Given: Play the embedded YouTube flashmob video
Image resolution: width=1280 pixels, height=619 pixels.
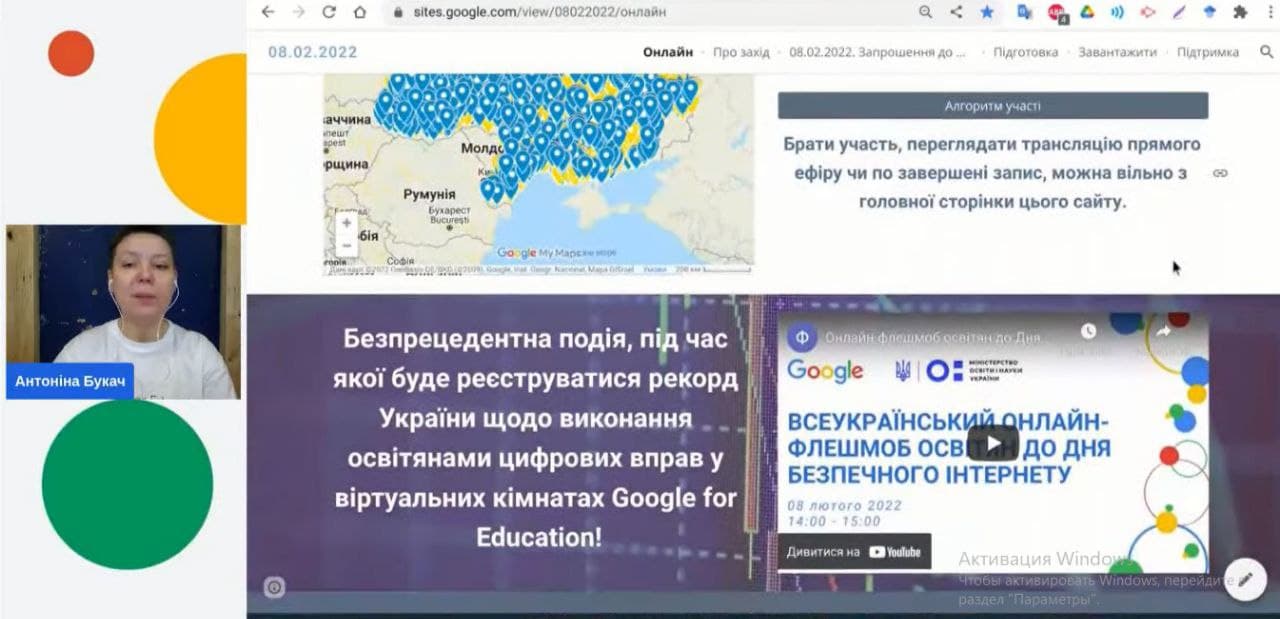Looking at the screenshot, I should click(x=993, y=443).
